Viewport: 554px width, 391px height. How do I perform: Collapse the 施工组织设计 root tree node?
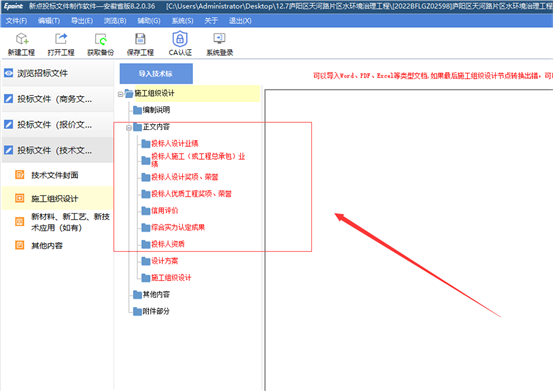point(120,94)
